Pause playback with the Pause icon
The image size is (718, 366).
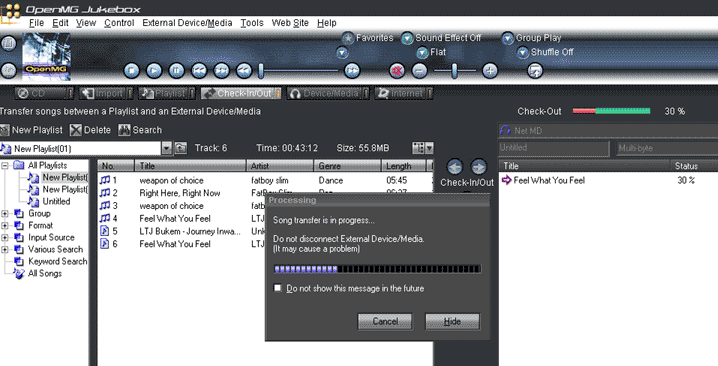pos(176,71)
